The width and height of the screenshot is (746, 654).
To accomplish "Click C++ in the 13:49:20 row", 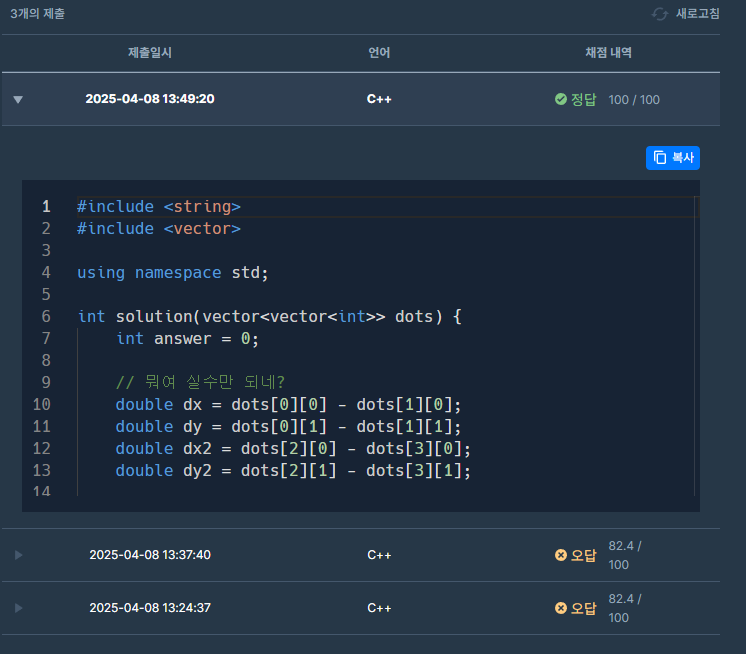I will (379, 99).
